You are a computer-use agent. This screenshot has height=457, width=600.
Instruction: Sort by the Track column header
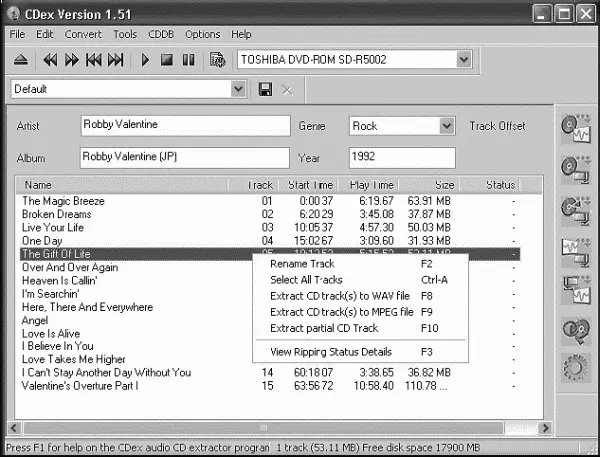click(253, 185)
